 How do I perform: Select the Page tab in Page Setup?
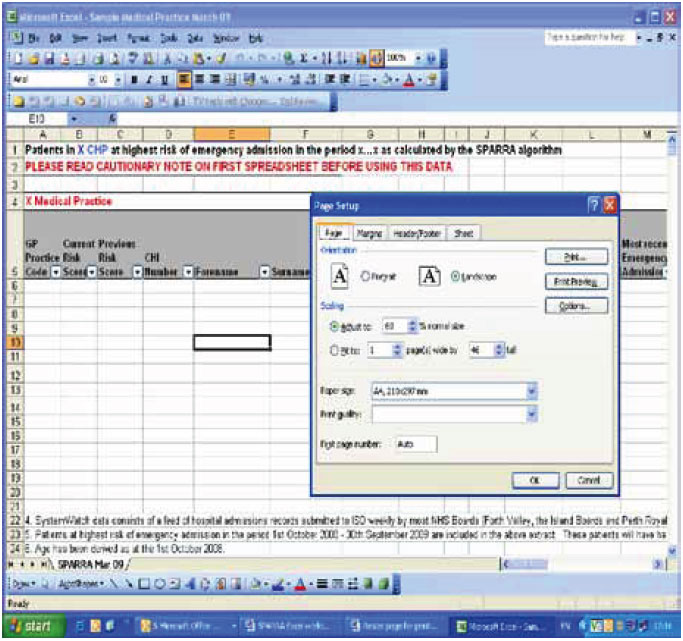pyautogui.click(x=334, y=233)
